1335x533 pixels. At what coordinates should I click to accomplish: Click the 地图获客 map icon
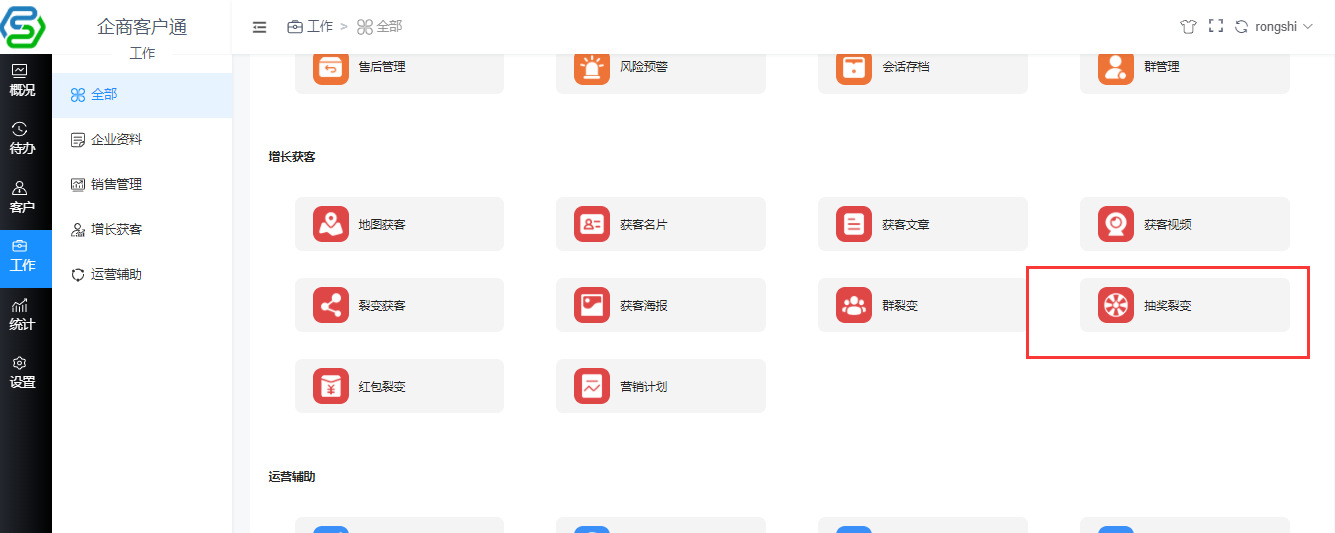[x=331, y=224]
